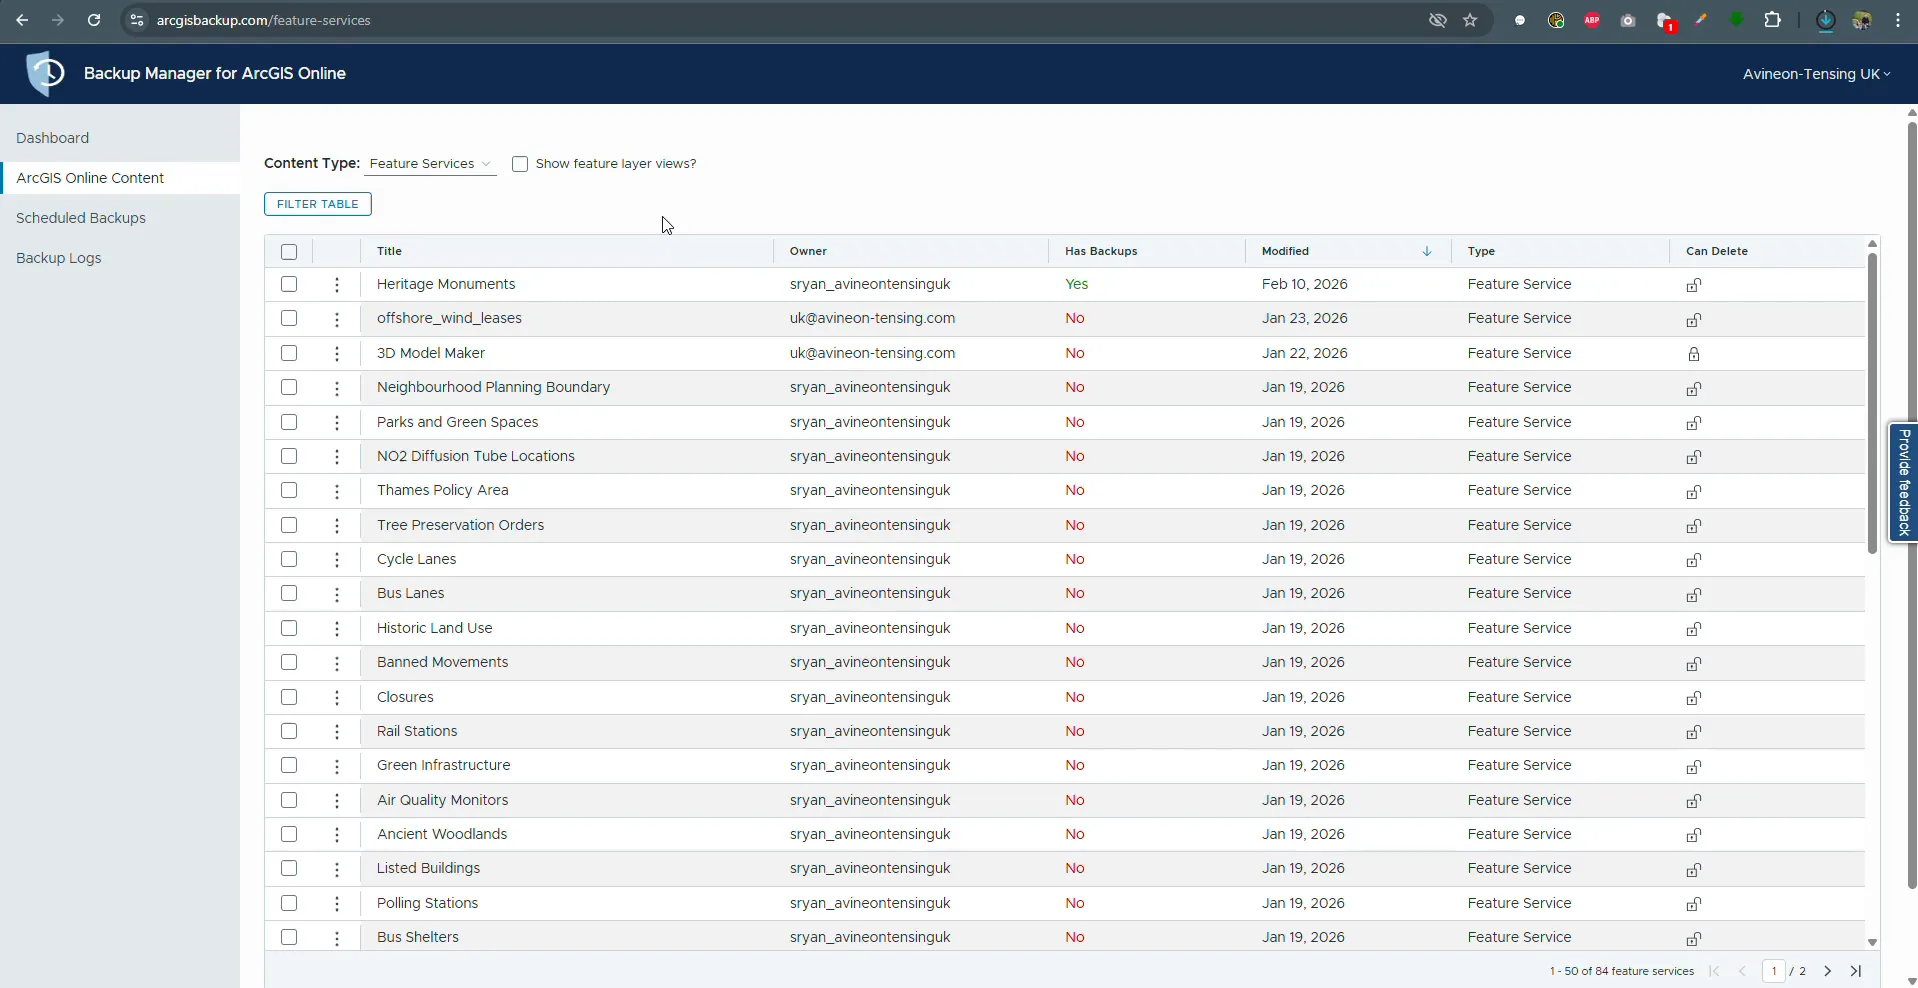Click Backup Manager shield logo

pos(45,73)
